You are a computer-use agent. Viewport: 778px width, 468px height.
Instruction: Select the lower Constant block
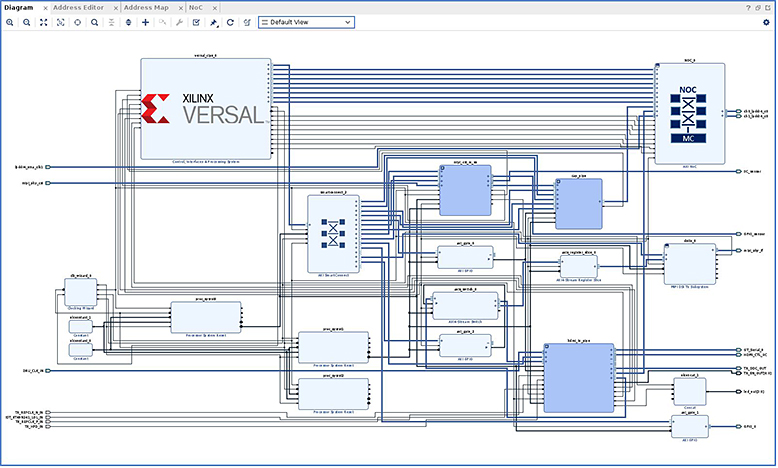80,350
